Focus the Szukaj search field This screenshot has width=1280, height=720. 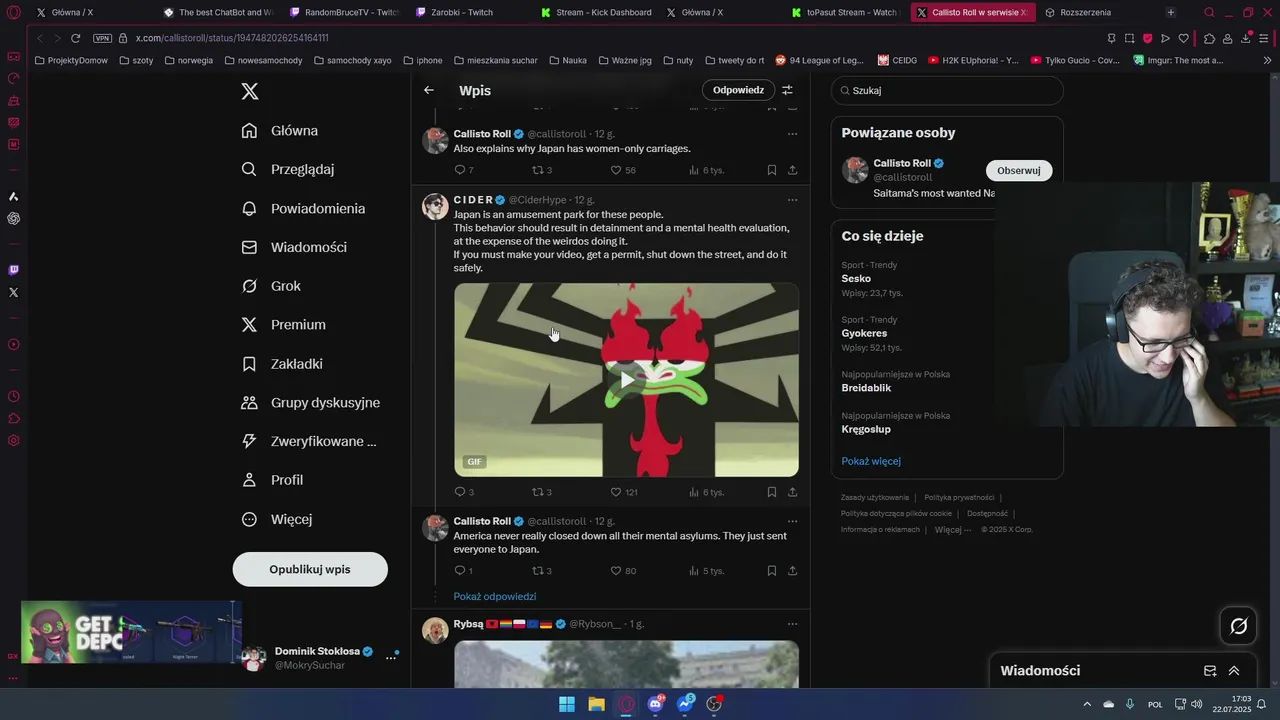click(x=947, y=90)
